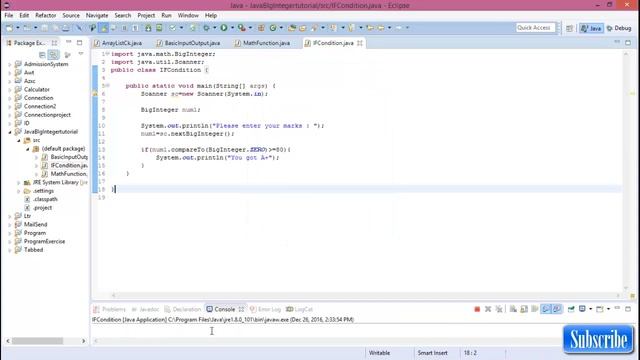Click Open Console icon in console toolbar
The image size is (640, 360).
600,309
